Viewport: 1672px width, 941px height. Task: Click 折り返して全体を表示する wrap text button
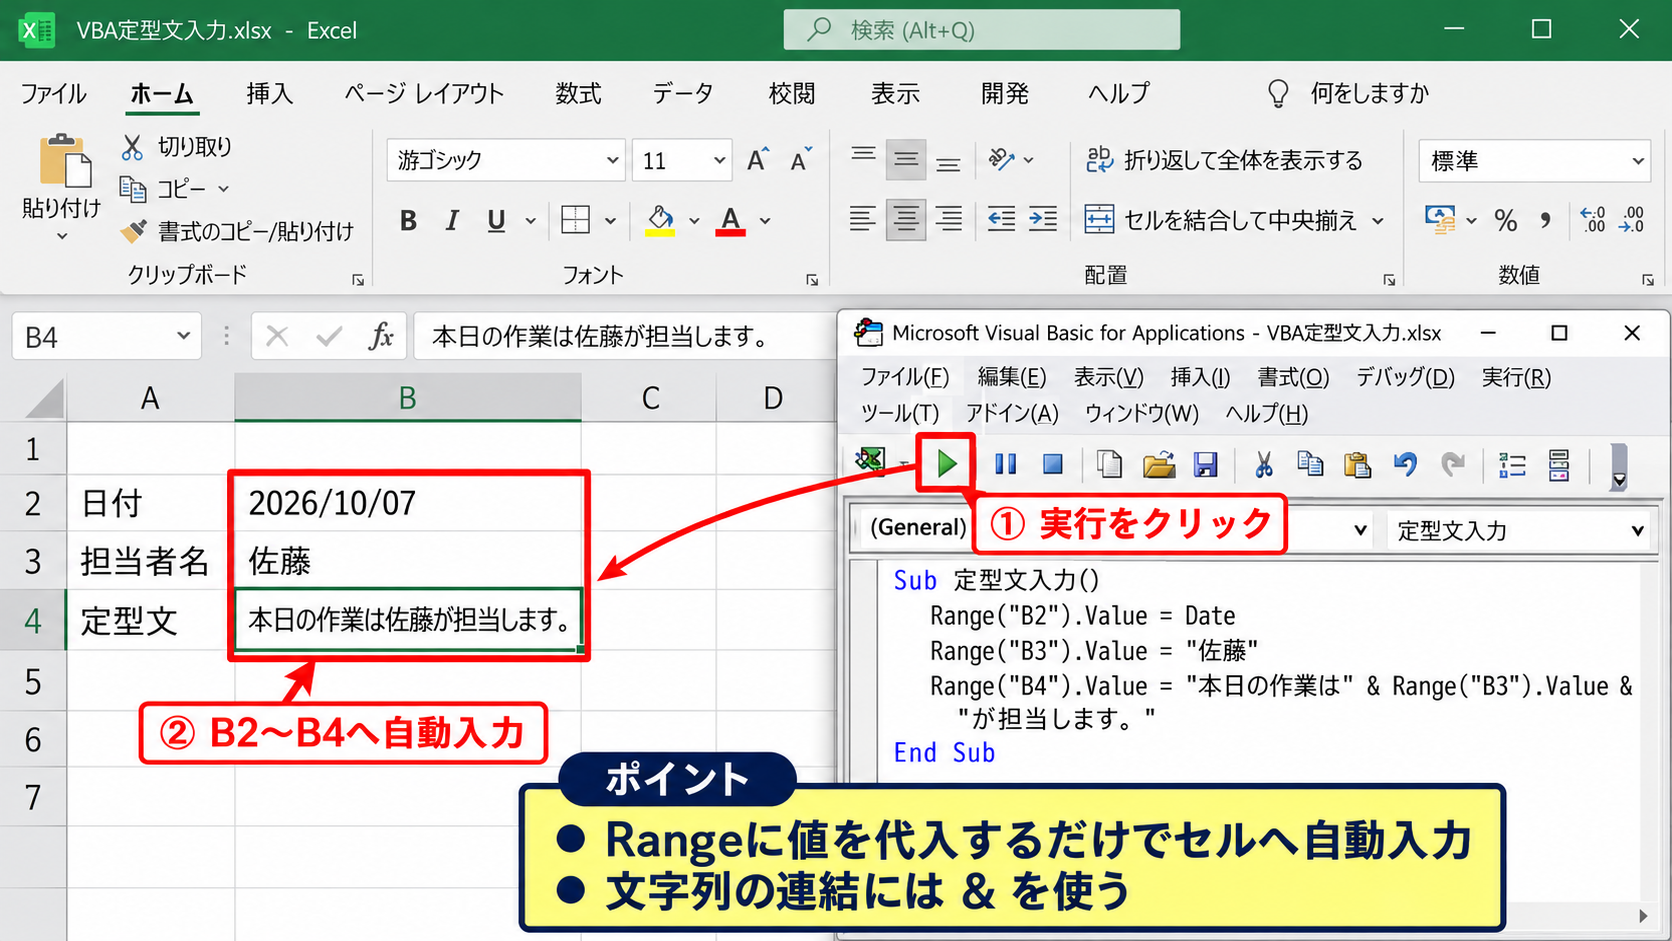(1224, 160)
